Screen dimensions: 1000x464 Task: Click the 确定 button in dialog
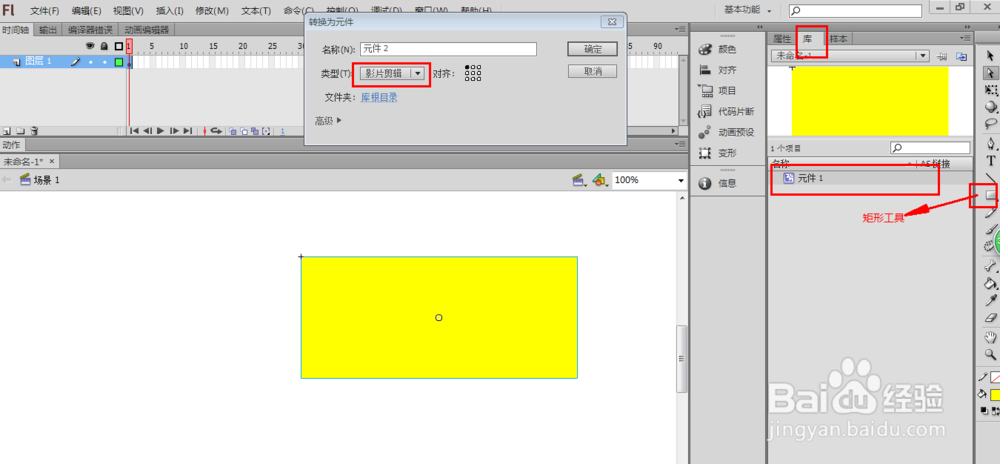click(x=592, y=49)
